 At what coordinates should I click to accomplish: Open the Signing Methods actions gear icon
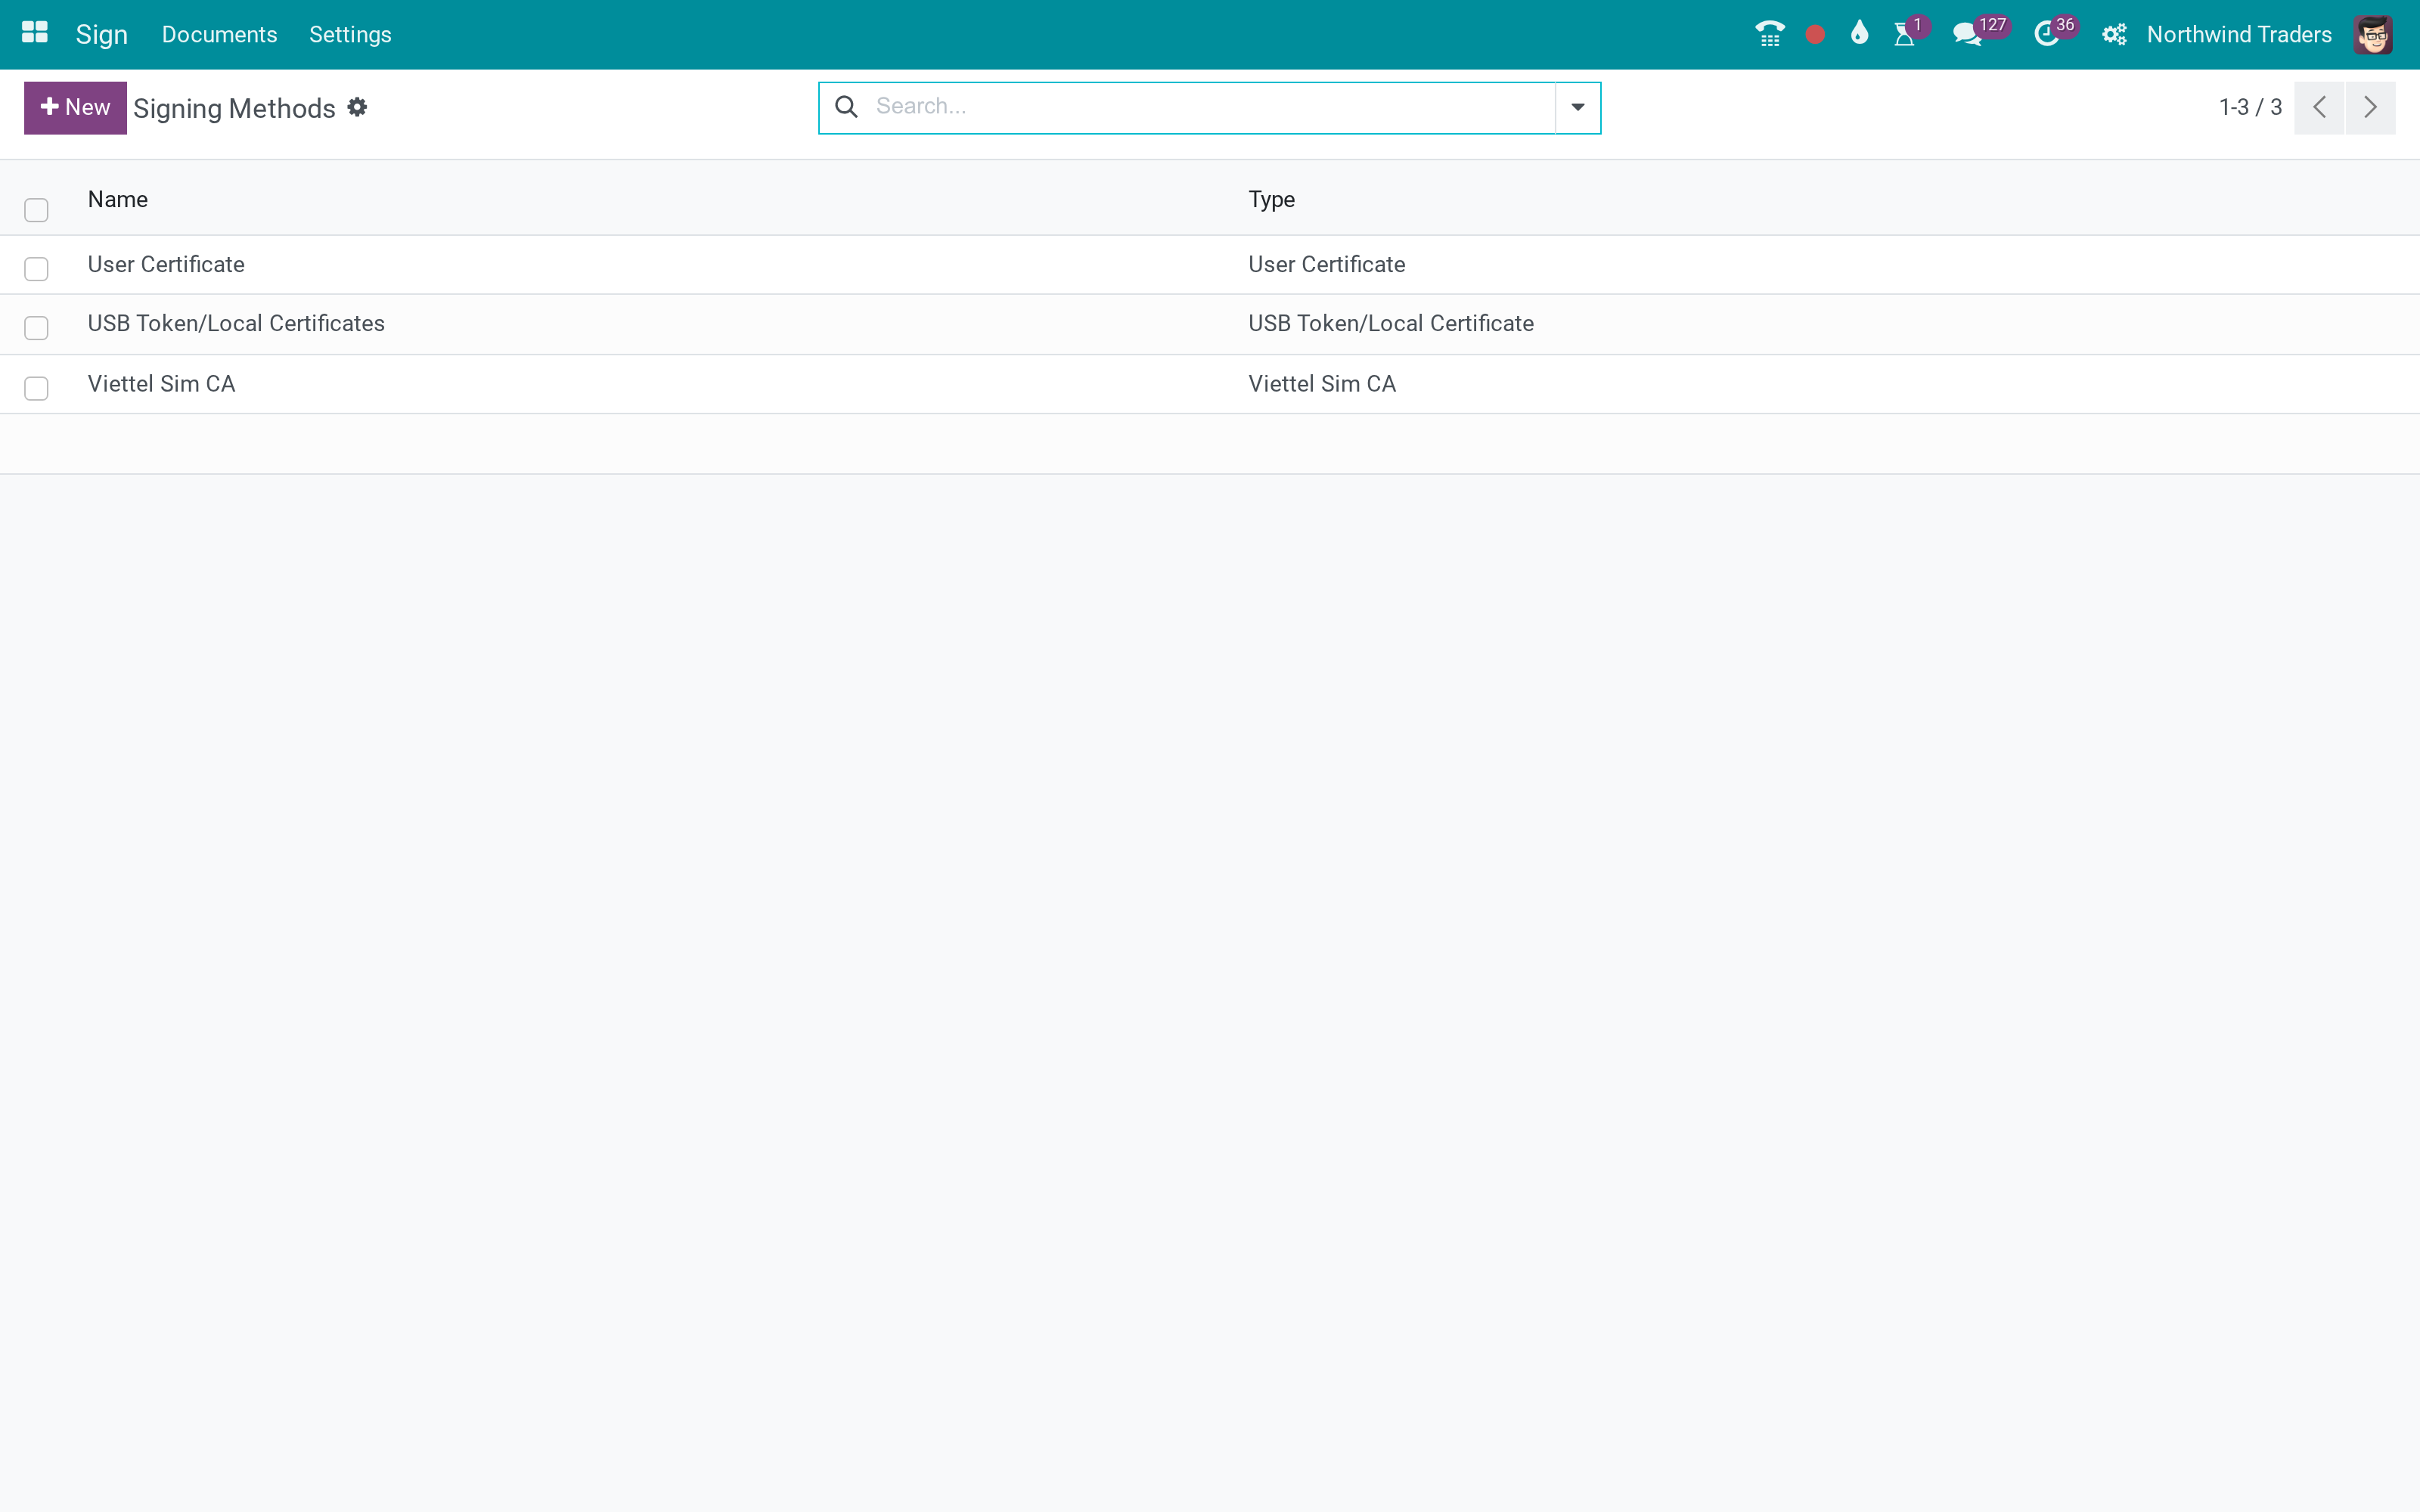click(357, 107)
